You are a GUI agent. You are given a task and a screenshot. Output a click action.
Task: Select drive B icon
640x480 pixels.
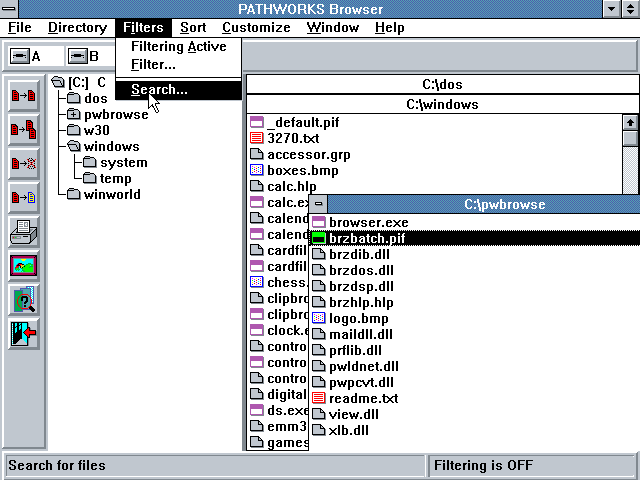[78, 56]
